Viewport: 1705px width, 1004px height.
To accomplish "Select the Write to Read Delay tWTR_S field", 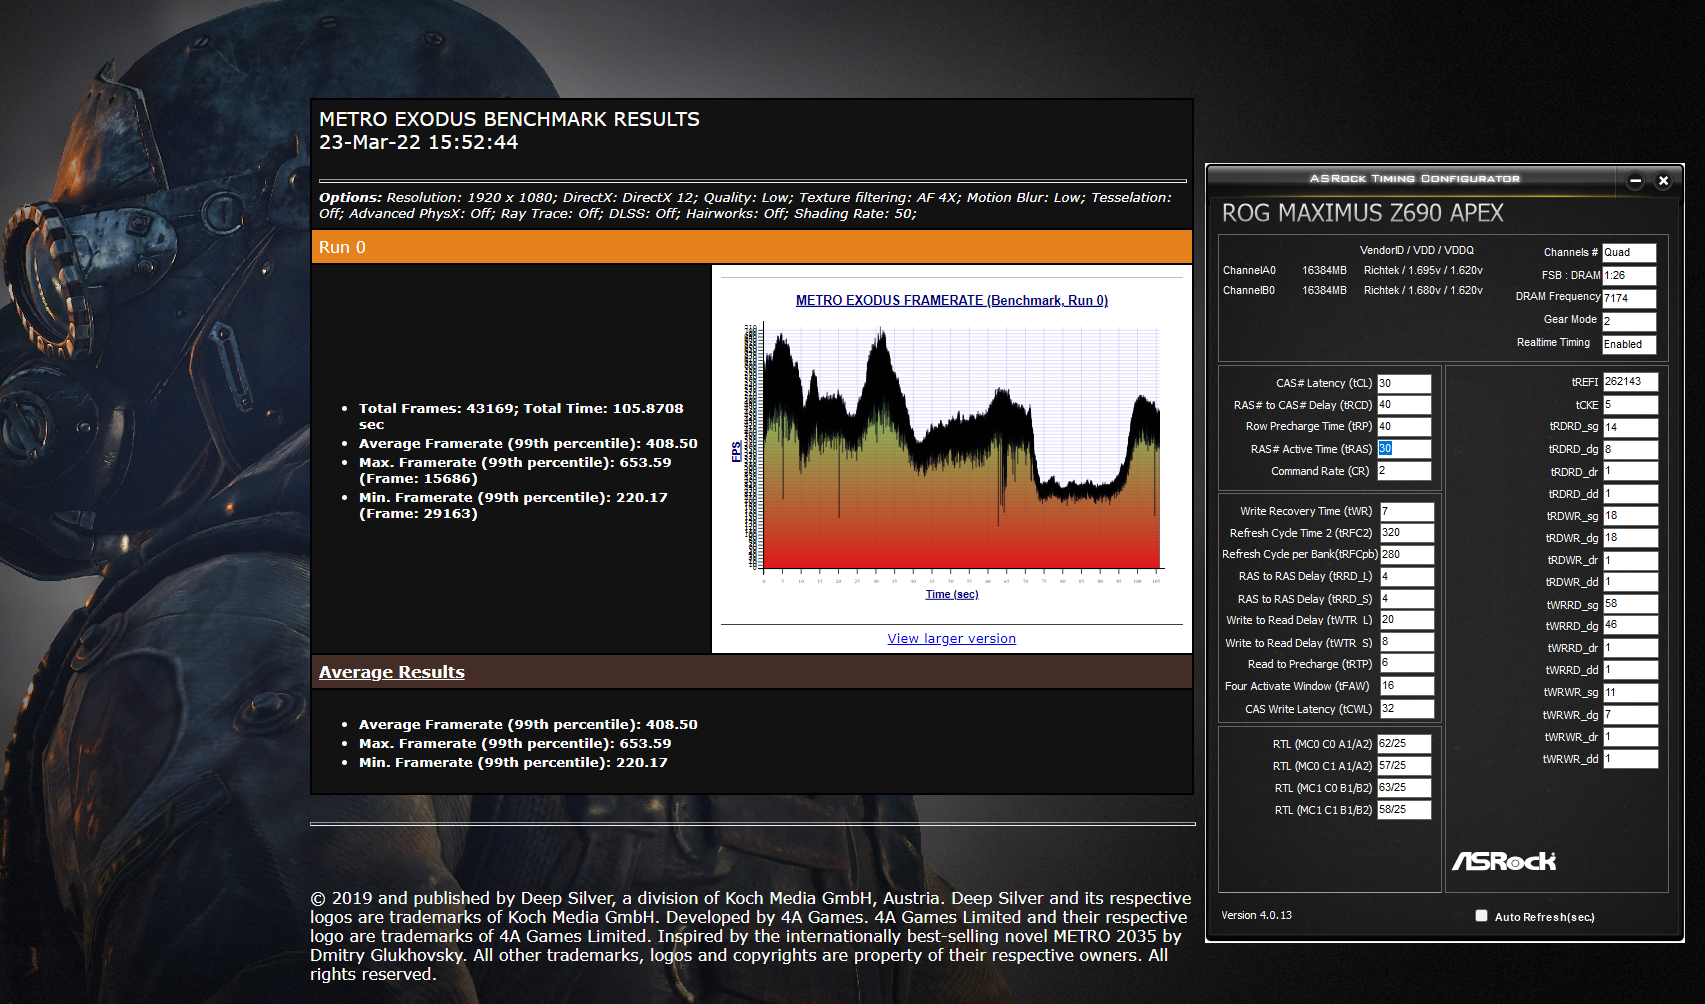I will [1407, 642].
